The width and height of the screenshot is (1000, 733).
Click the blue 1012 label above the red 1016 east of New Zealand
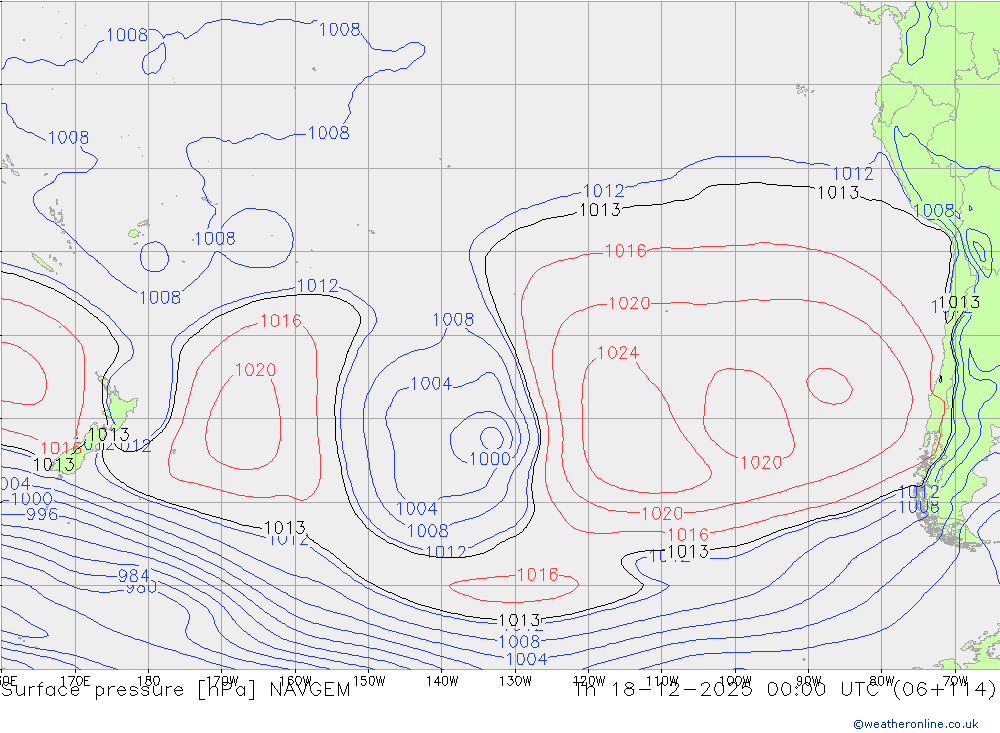point(318,286)
